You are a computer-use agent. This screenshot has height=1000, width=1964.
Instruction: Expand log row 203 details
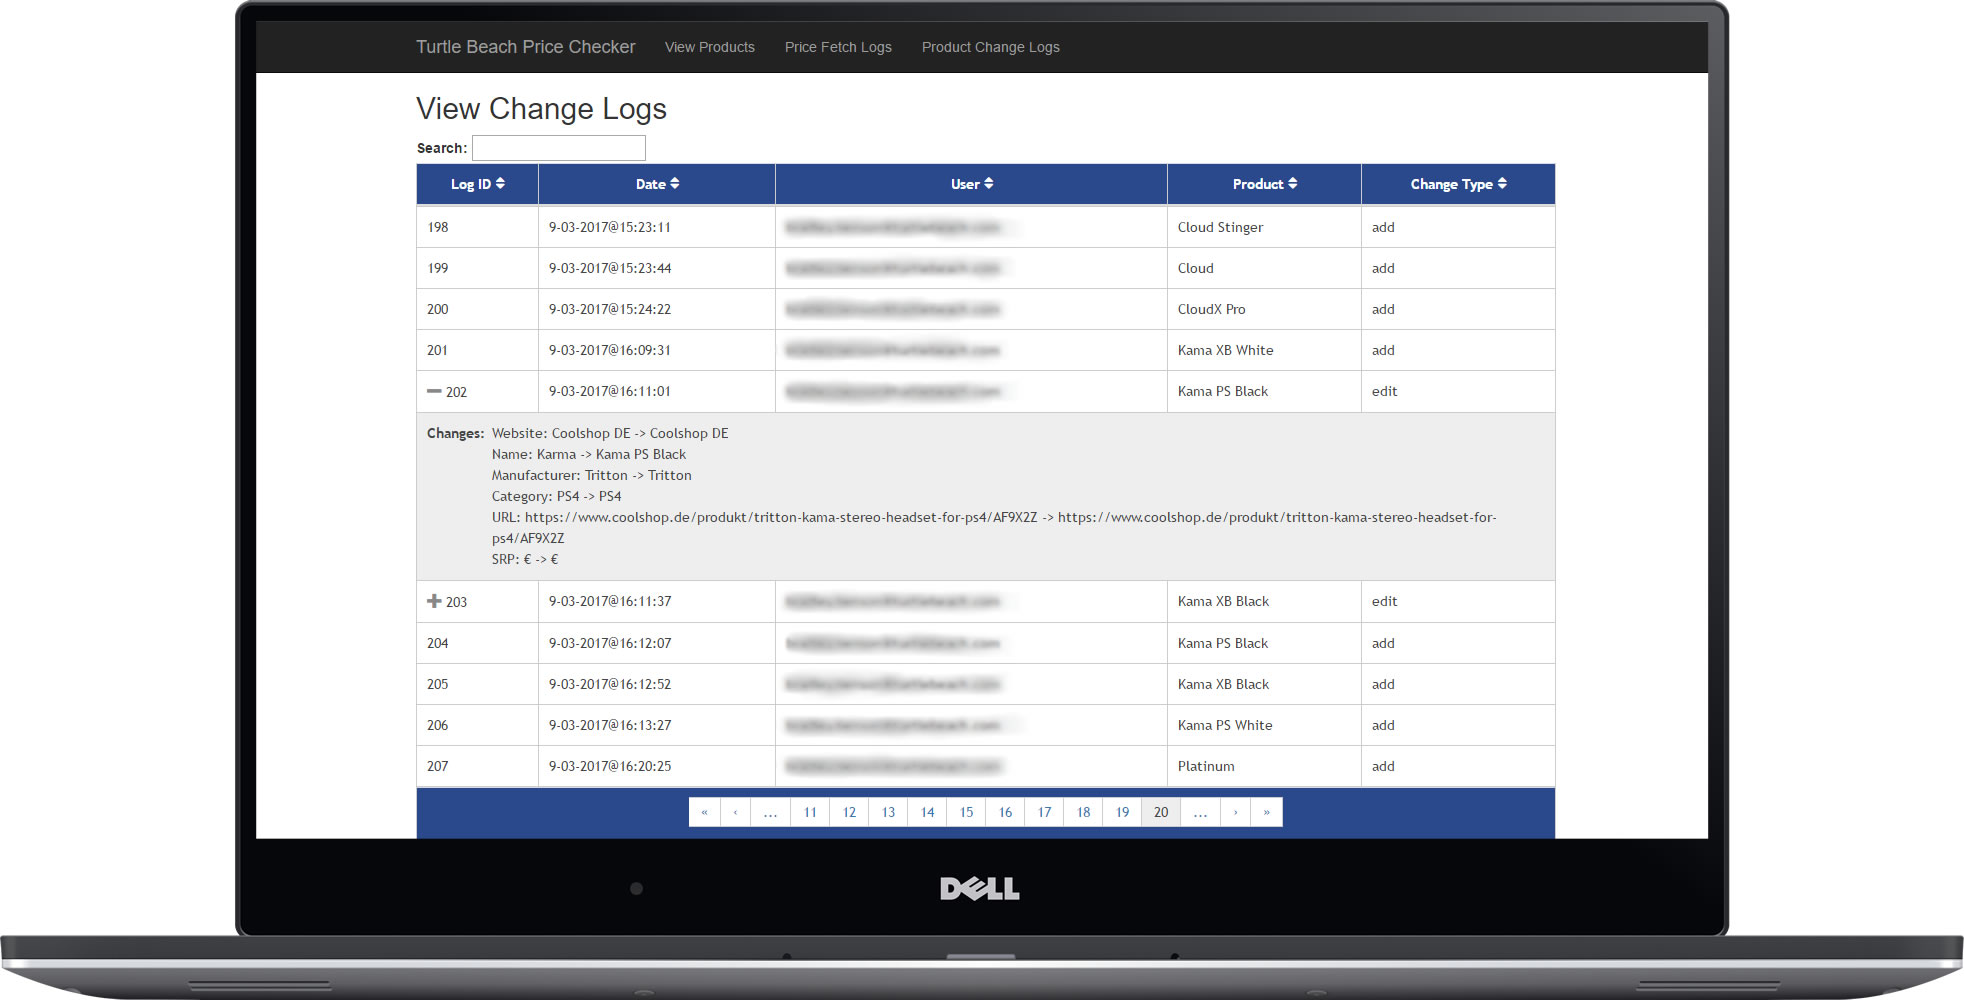point(434,601)
